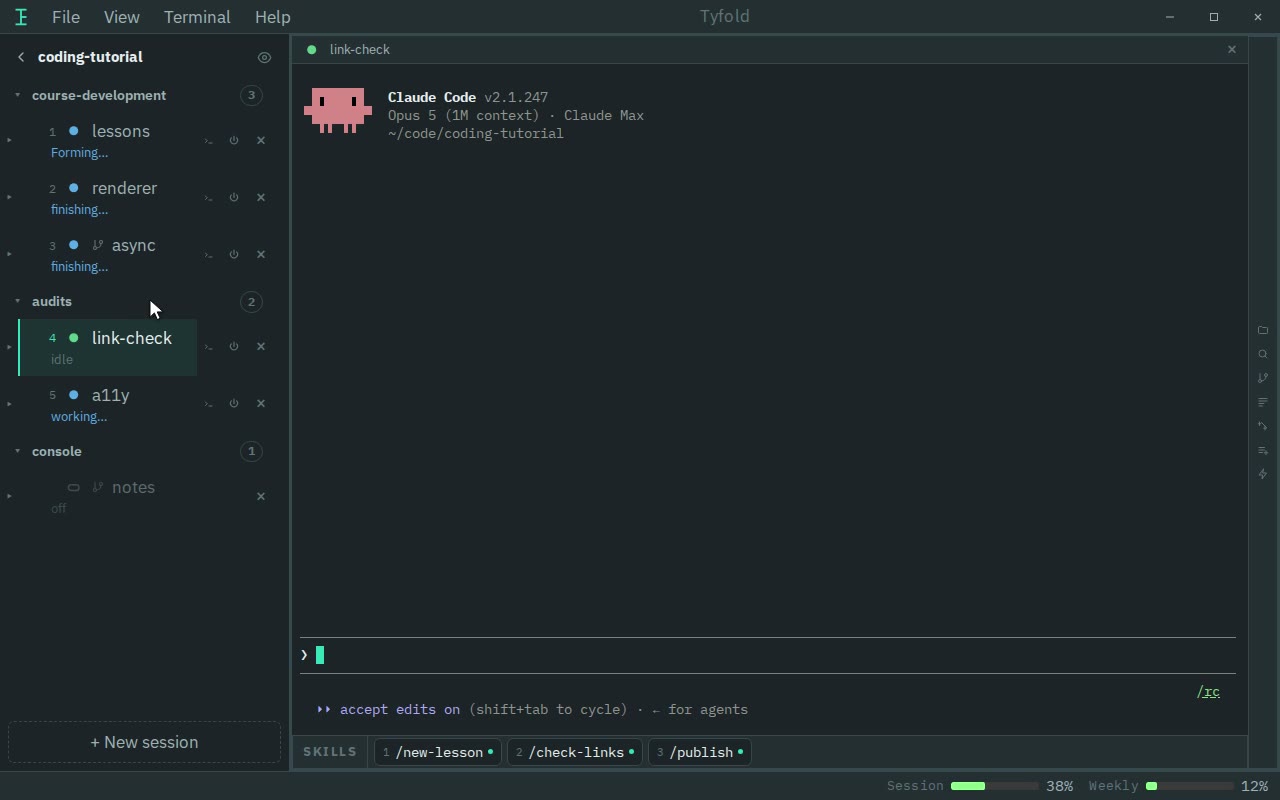Image resolution: width=1280 pixels, height=800 pixels.
Task: Open the Terminal menu
Action: click(x=197, y=17)
